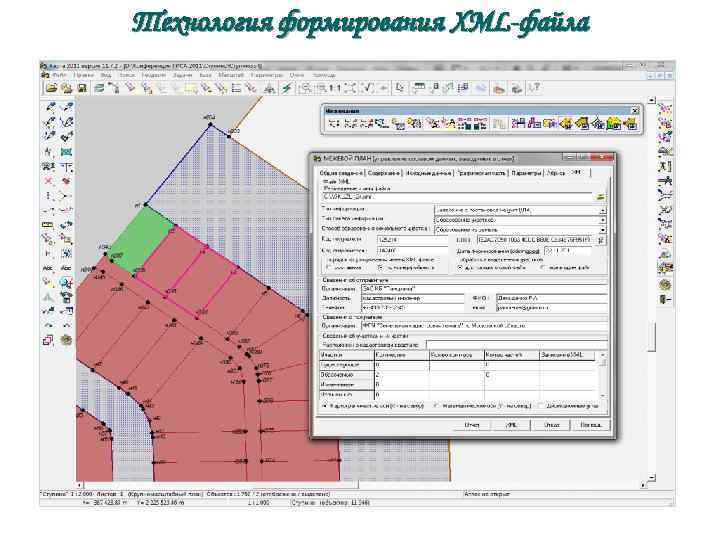The image size is (720, 540).
Task: Select the XML tab in dialog
Action: 576,172
